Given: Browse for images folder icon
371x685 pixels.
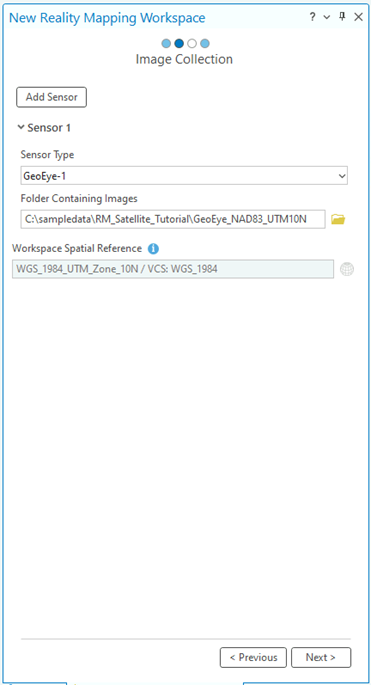Looking at the screenshot, I should [x=338, y=219].
